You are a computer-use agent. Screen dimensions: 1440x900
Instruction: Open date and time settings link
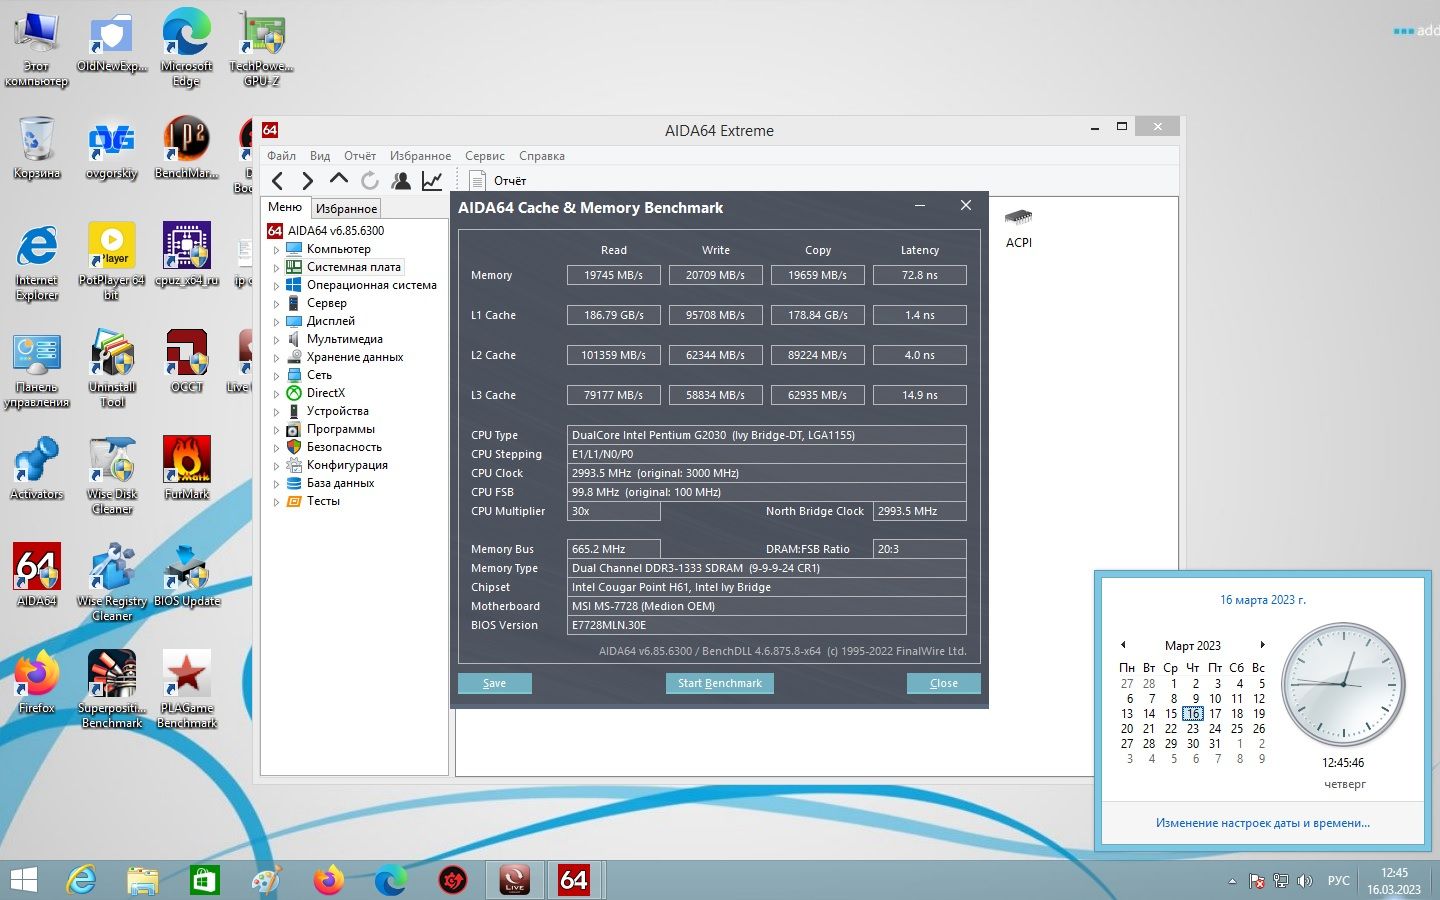click(x=1263, y=823)
